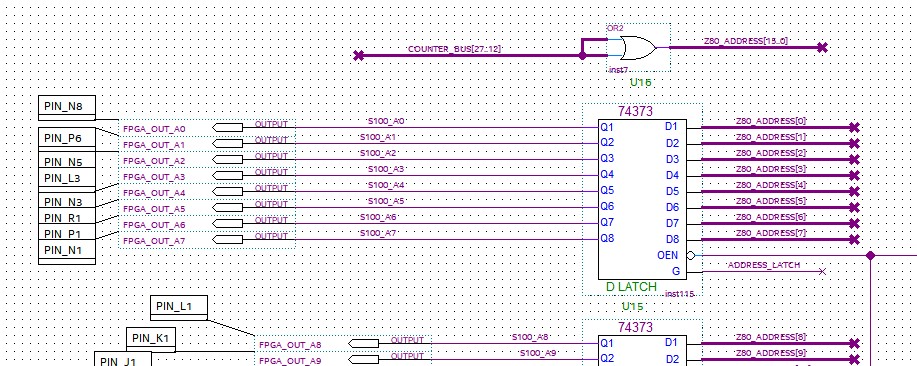This screenshot has width=917, height=366.
Task: Select the OR2 gate symbol
Action: click(637, 48)
